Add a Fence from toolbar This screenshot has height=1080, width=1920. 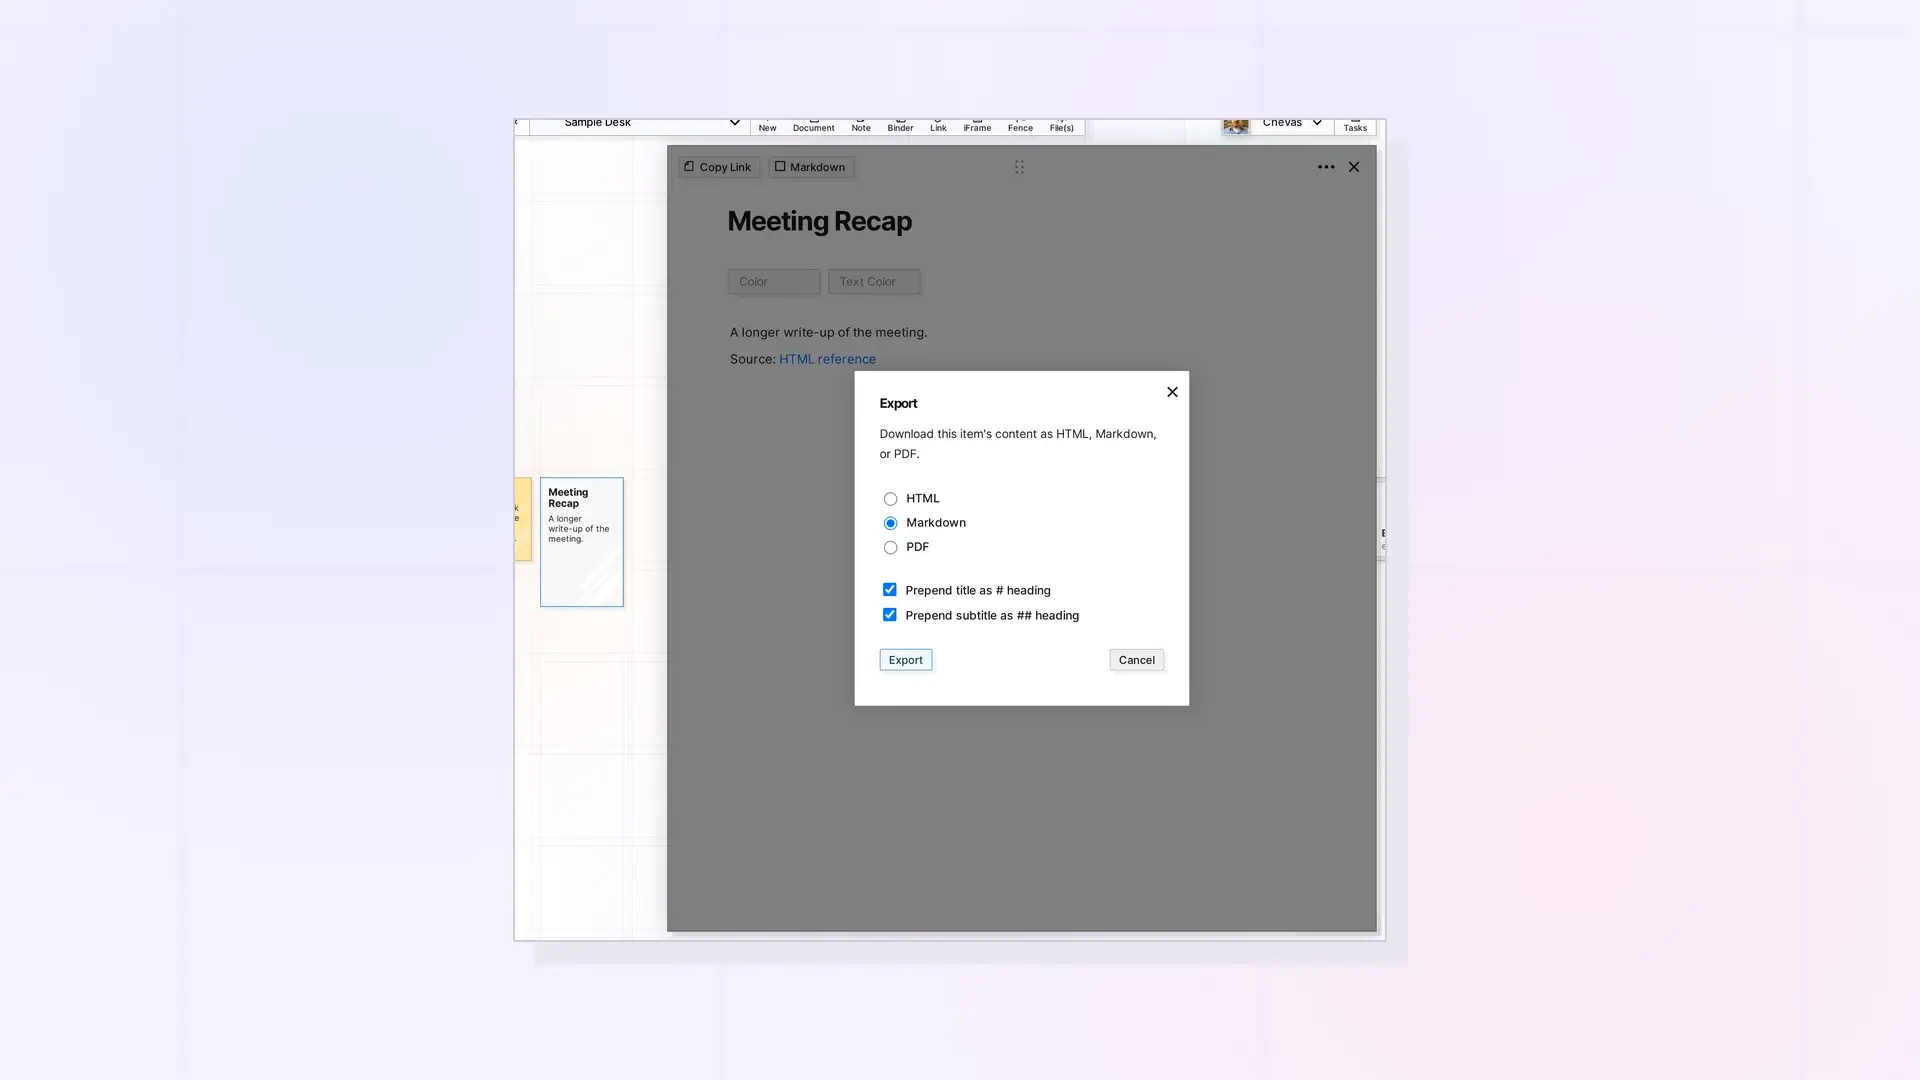click(1020, 125)
